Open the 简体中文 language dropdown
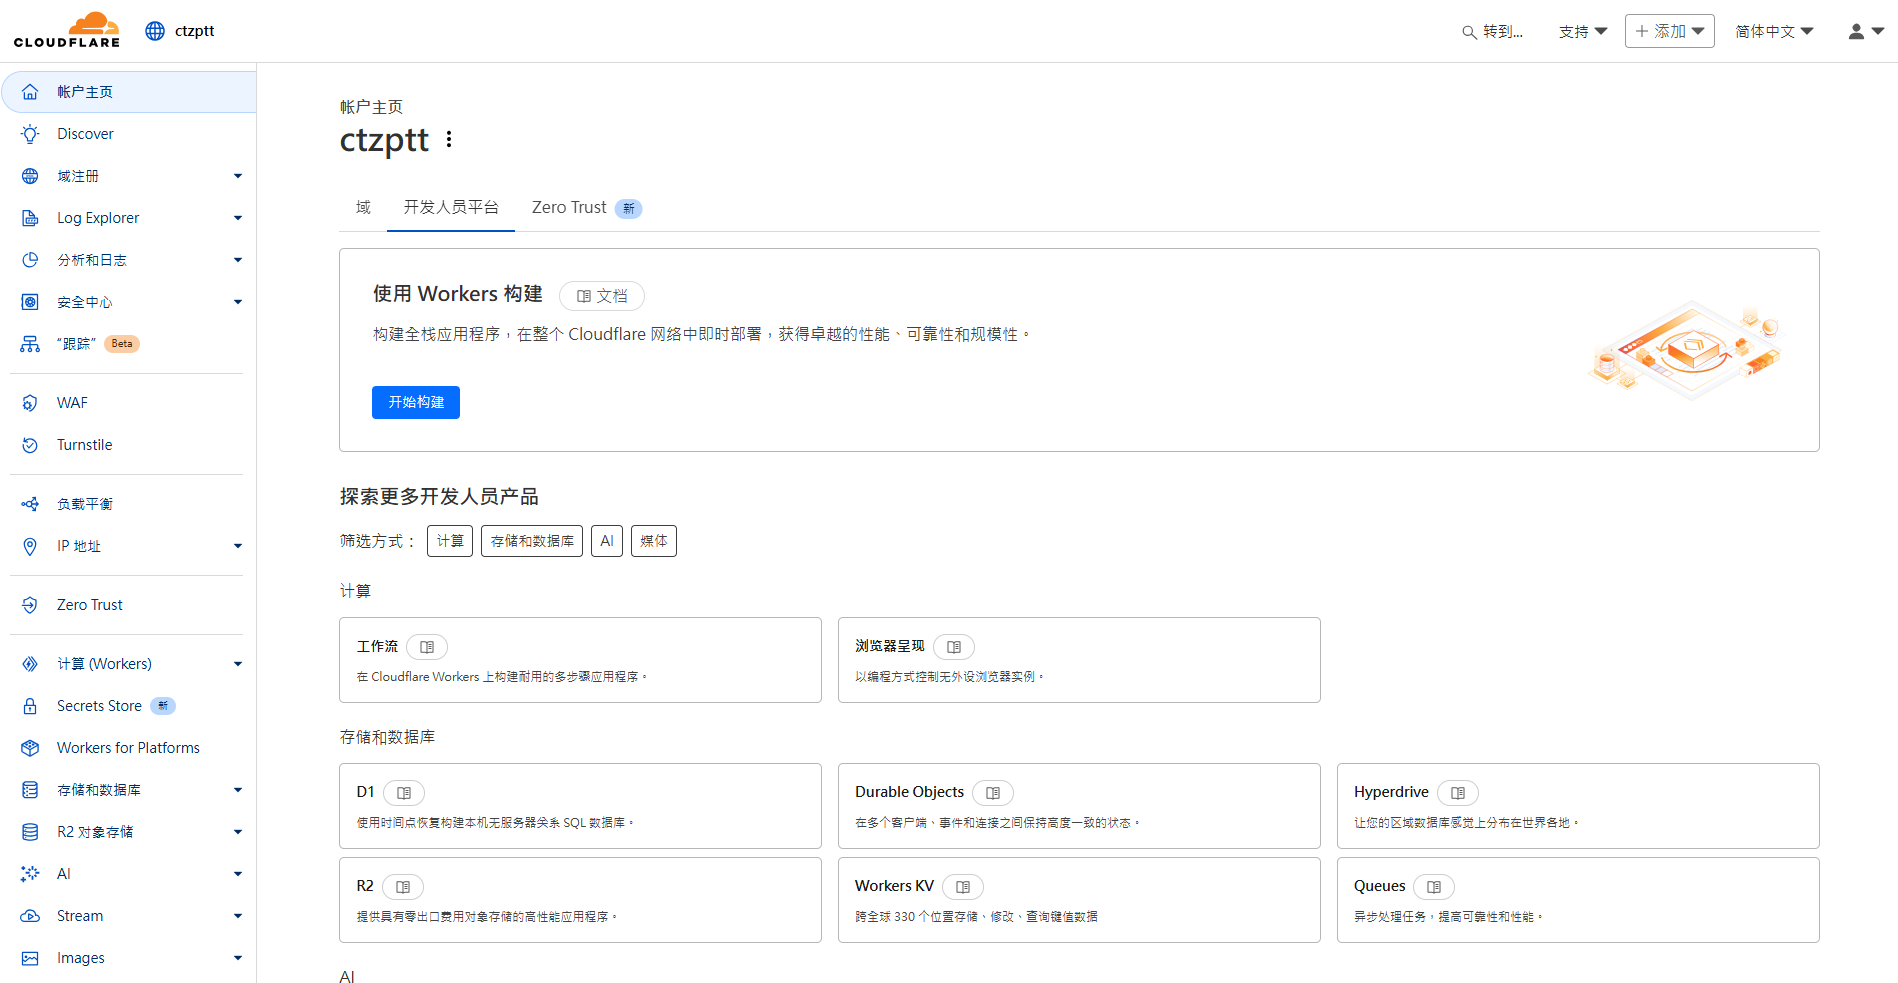 pos(1774,32)
